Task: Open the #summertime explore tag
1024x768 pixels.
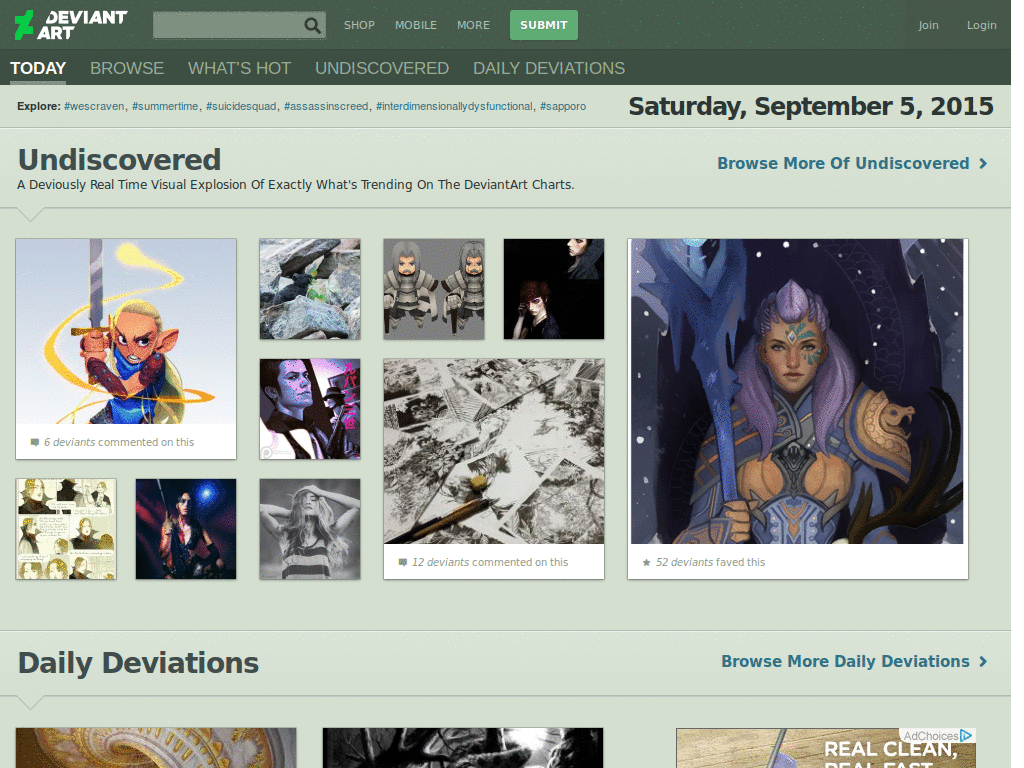Action: (165, 106)
